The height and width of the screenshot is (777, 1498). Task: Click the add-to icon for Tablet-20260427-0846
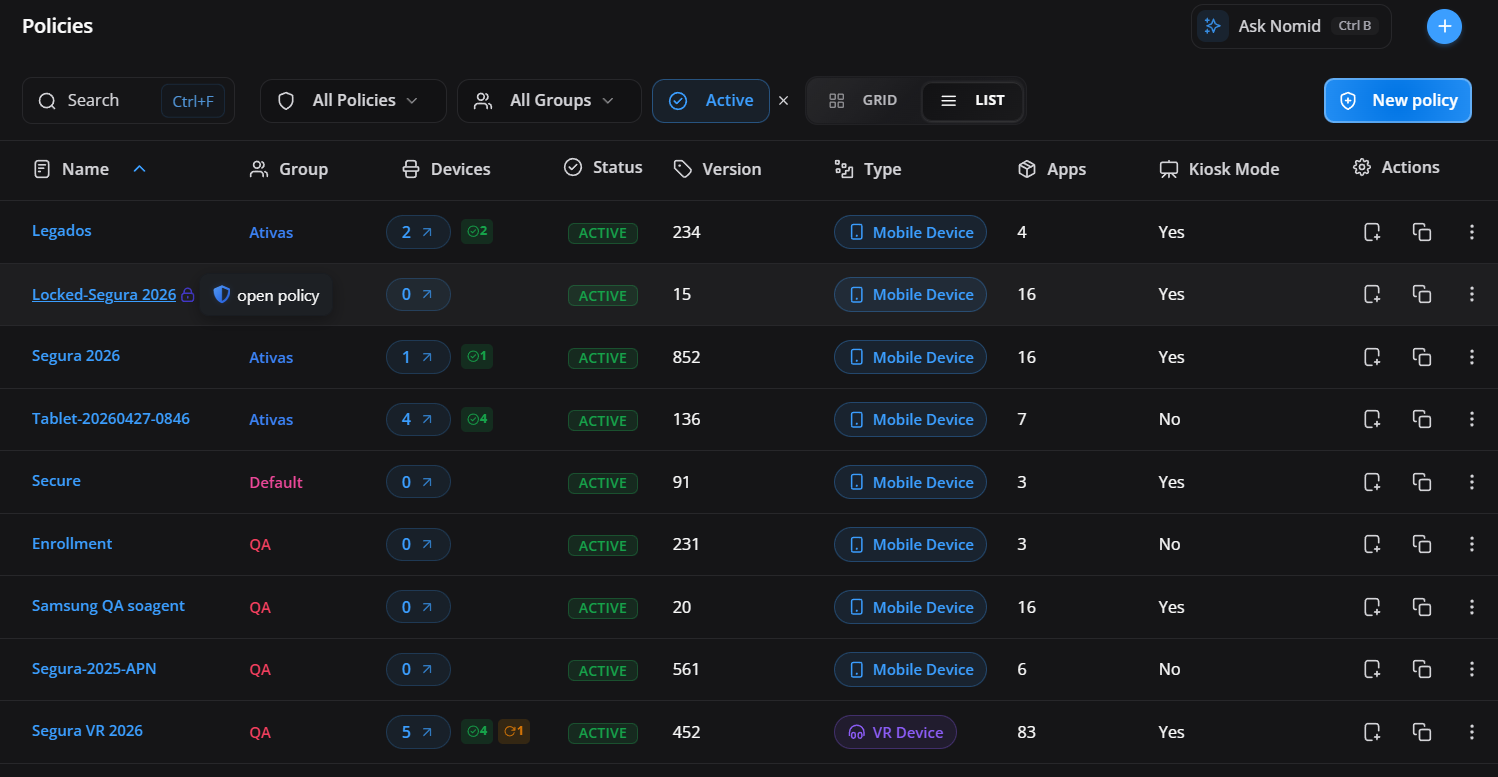coord(1372,419)
